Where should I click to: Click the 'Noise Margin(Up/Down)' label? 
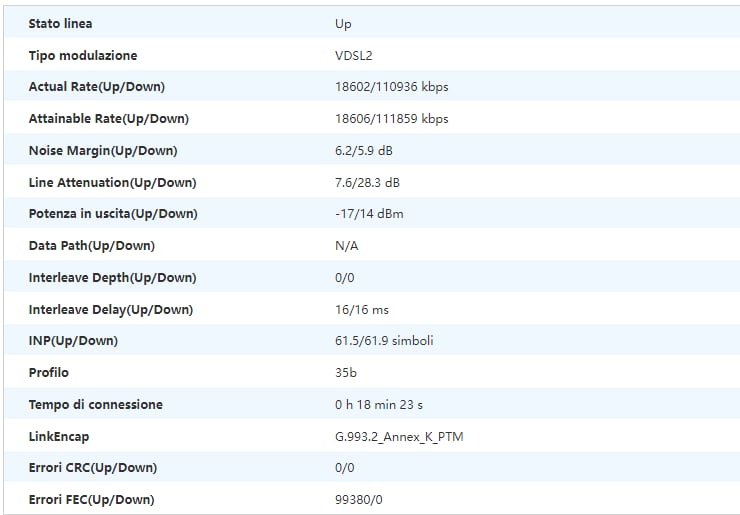pyautogui.click(x=103, y=151)
